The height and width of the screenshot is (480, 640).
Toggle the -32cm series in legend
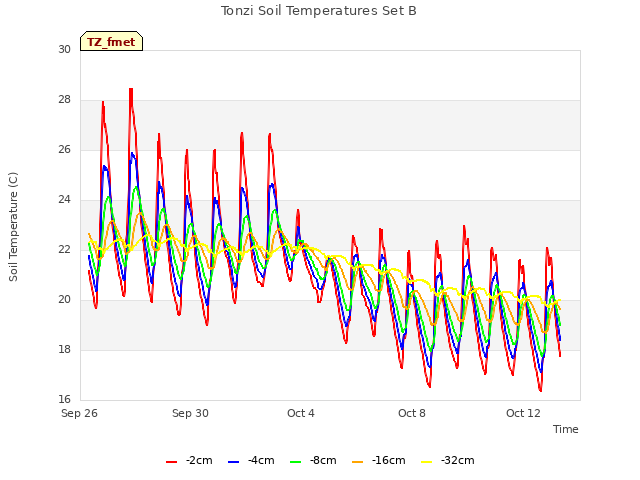click(x=448, y=461)
